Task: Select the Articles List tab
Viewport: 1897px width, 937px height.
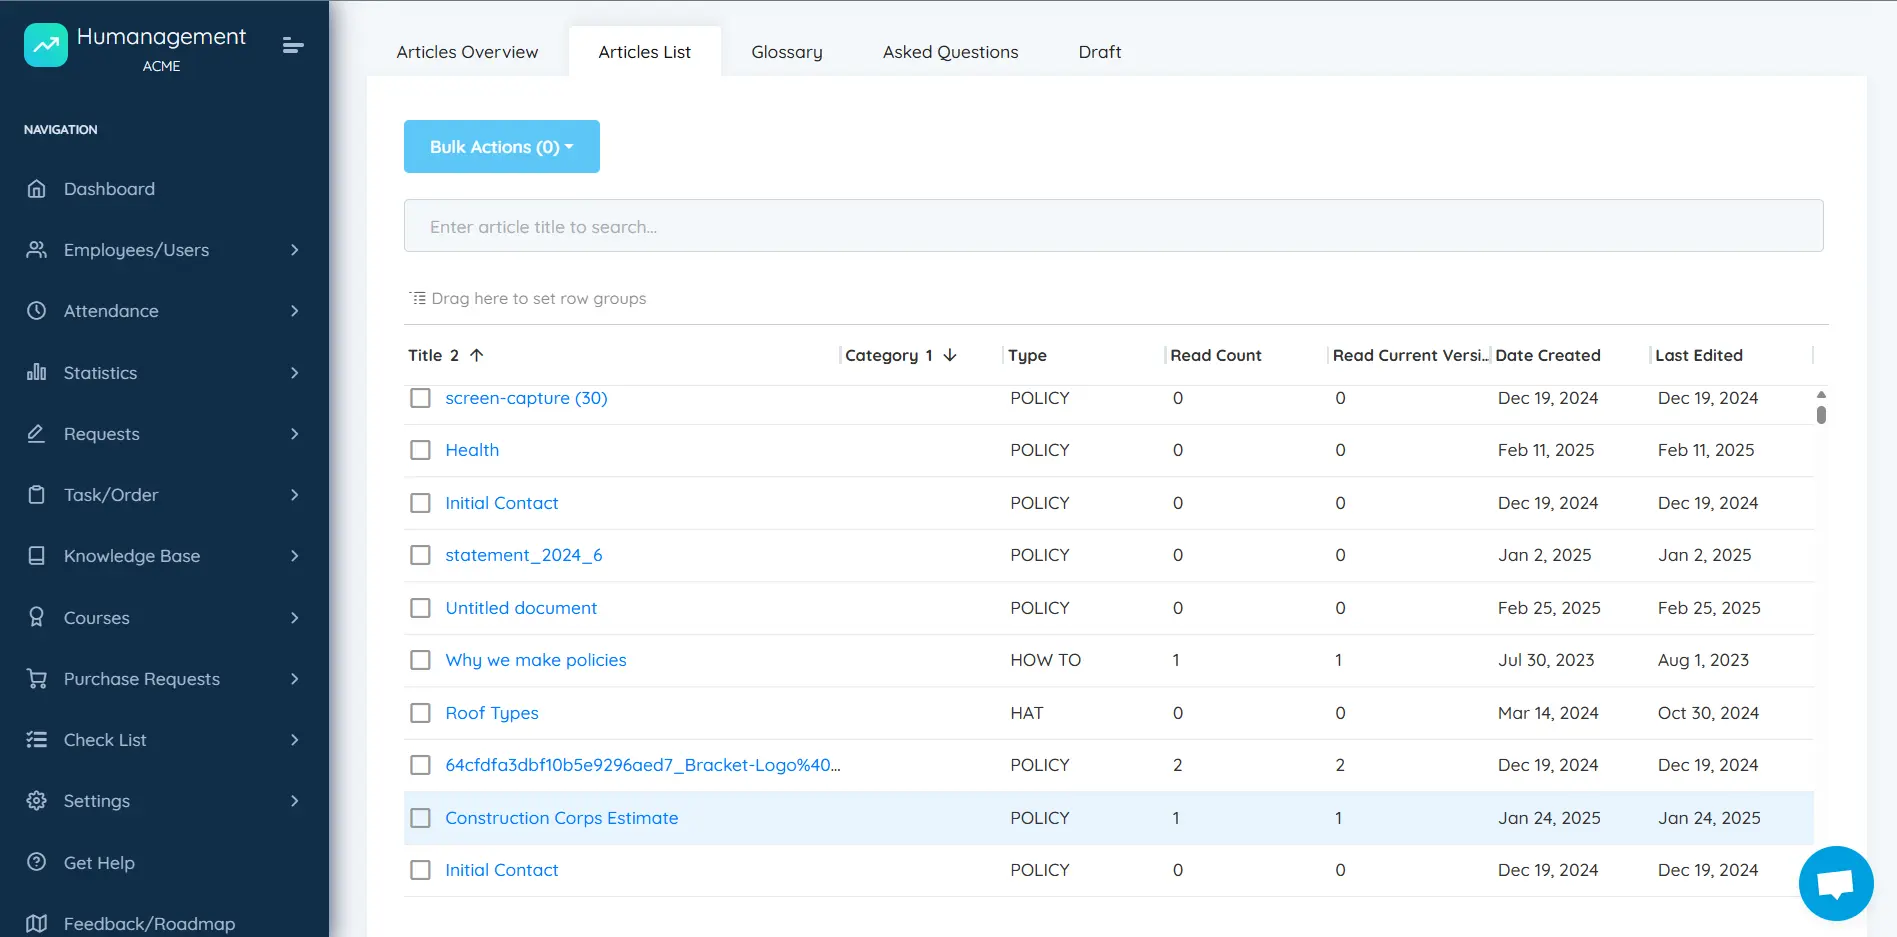Action: [645, 52]
